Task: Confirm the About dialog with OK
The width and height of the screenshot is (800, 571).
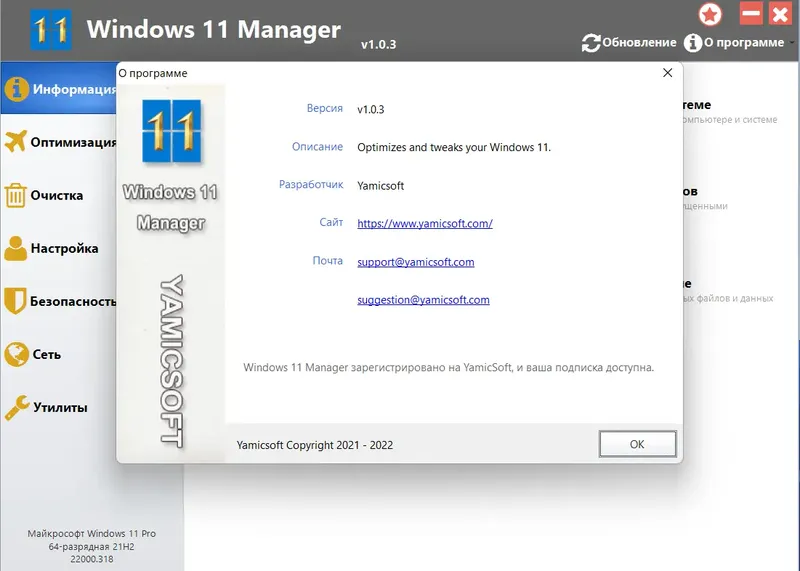Action: pyautogui.click(x=637, y=444)
